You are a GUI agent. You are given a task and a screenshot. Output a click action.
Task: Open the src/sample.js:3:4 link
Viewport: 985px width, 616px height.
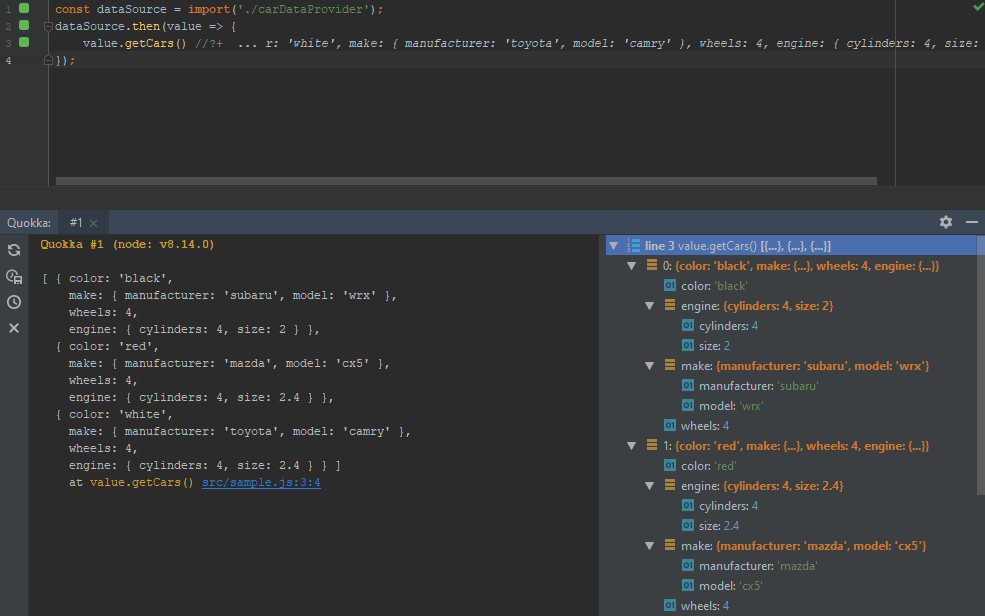[x=260, y=483]
